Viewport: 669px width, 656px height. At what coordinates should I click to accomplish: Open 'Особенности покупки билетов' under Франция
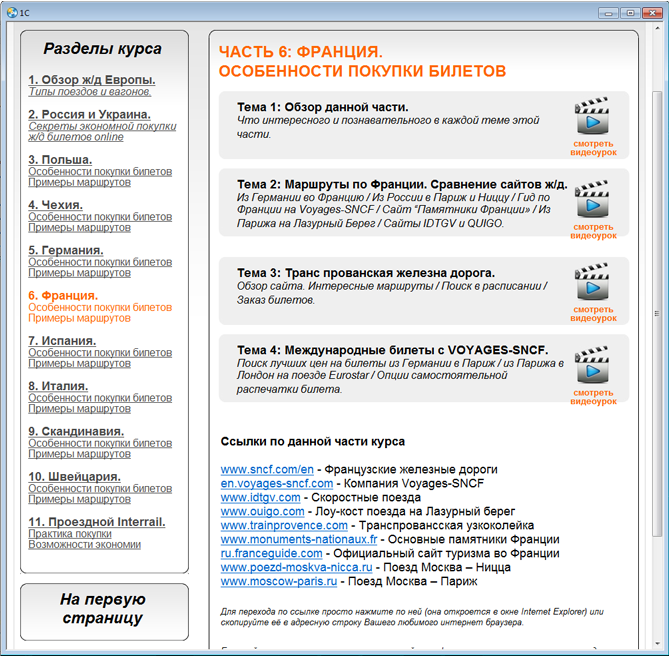pyautogui.click(x=100, y=308)
